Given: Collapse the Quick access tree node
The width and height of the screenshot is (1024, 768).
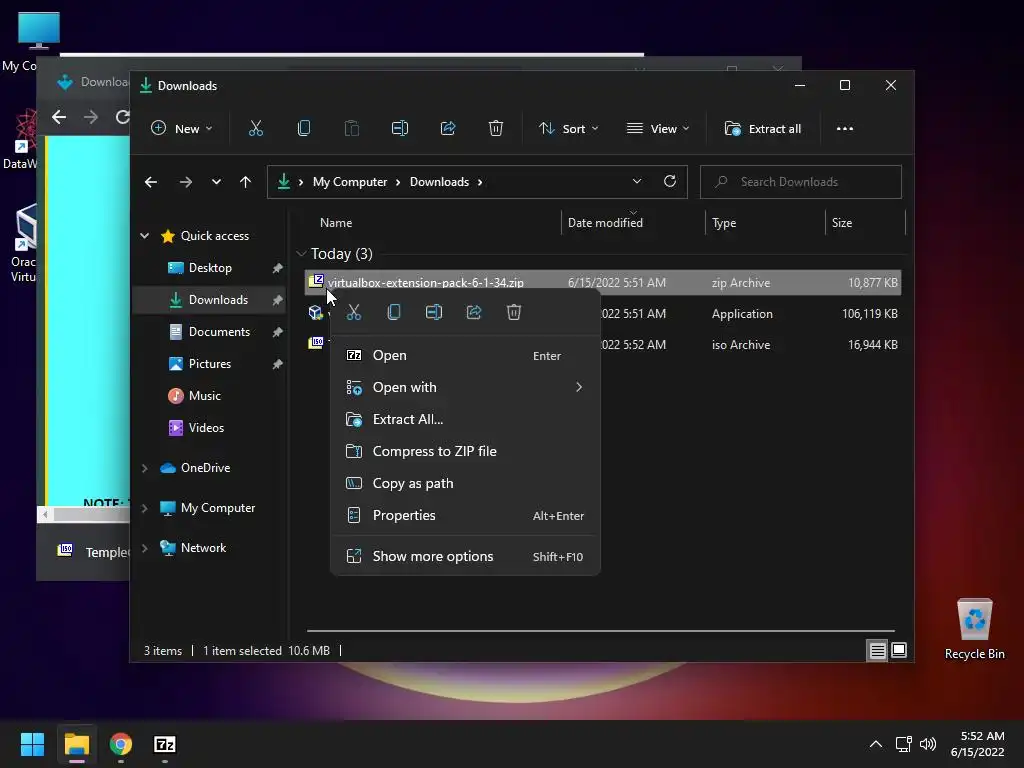Looking at the screenshot, I should [x=145, y=236].
